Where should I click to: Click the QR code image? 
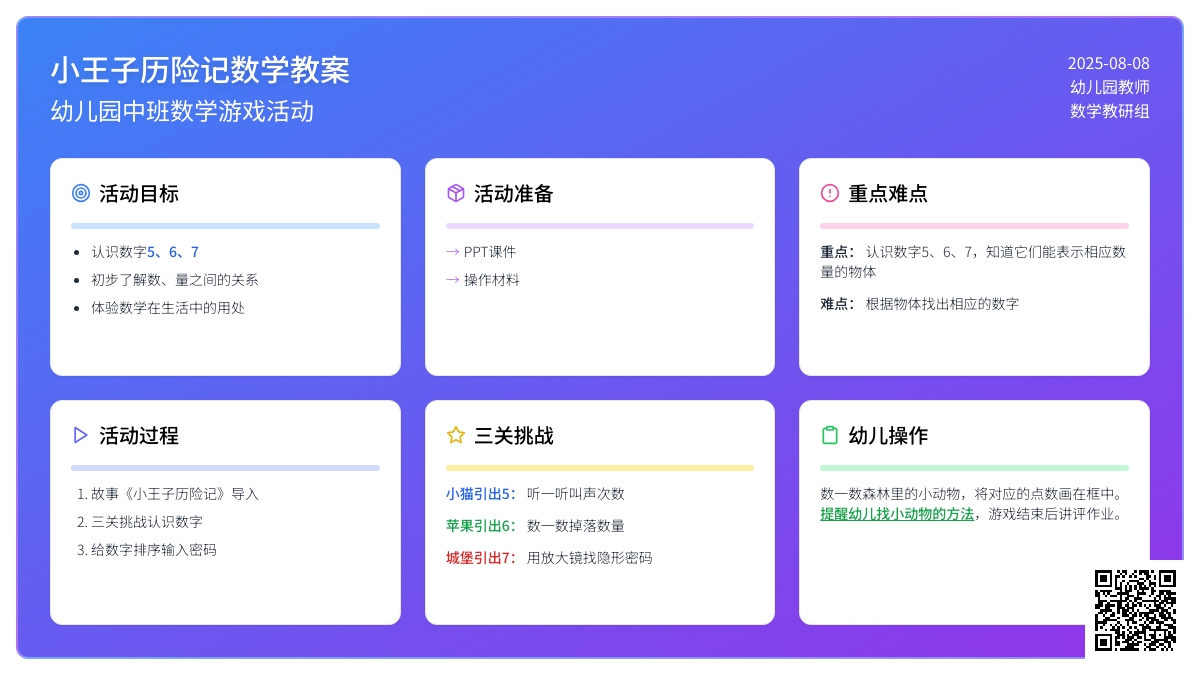click(x=1135, y=610)
